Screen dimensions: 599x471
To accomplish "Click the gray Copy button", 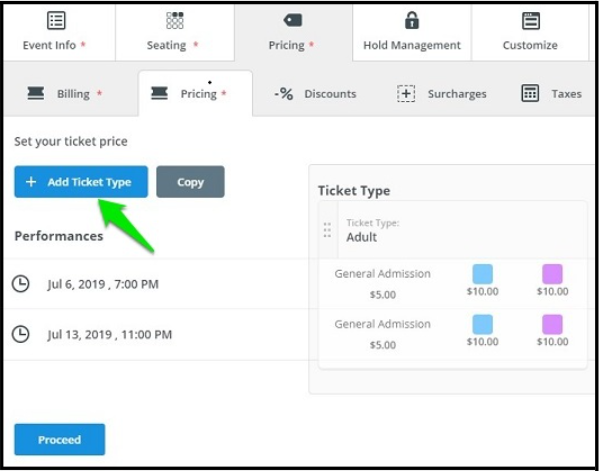I will pos(190,182).
